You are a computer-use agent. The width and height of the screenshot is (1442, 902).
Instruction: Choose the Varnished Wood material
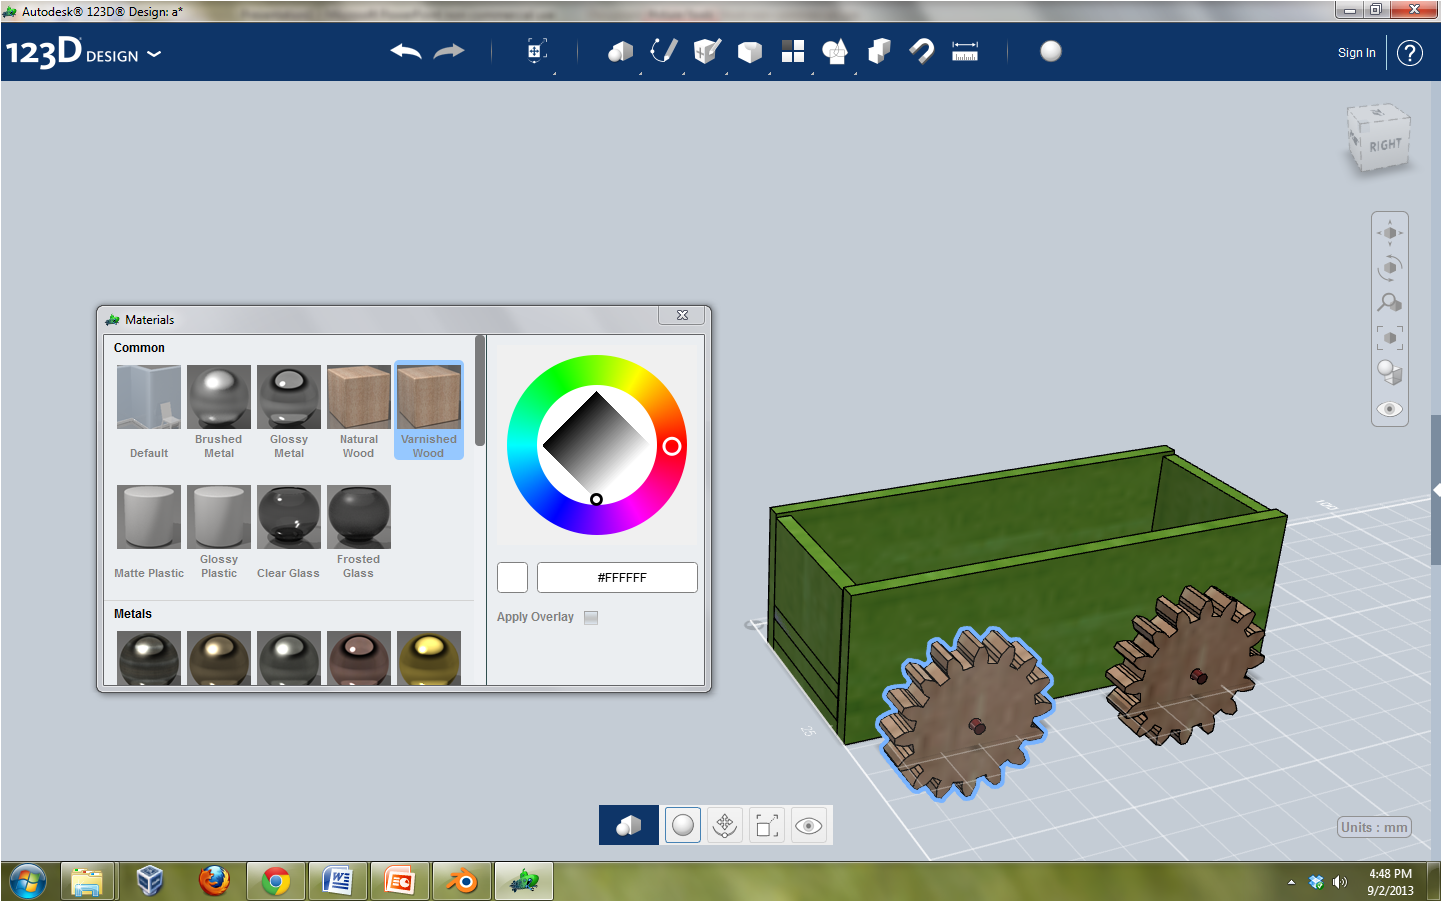coord(429,411)
